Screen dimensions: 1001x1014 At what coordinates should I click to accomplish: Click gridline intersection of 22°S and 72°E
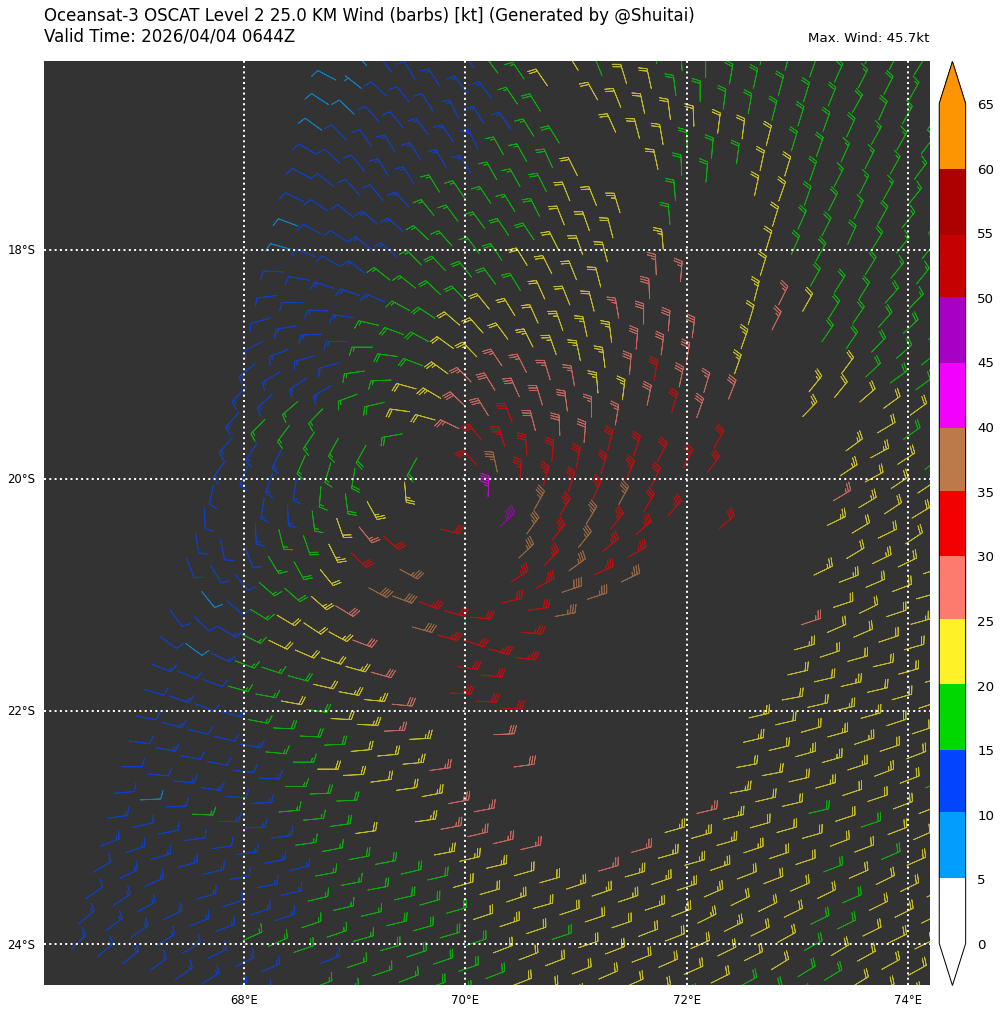[x=687, y=711]
